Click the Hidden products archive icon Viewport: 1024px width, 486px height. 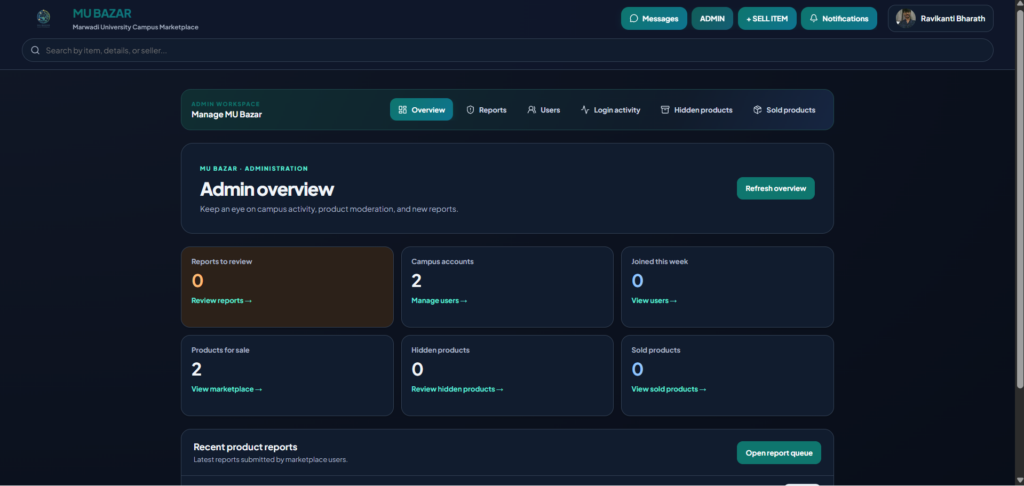pos(665,110)
